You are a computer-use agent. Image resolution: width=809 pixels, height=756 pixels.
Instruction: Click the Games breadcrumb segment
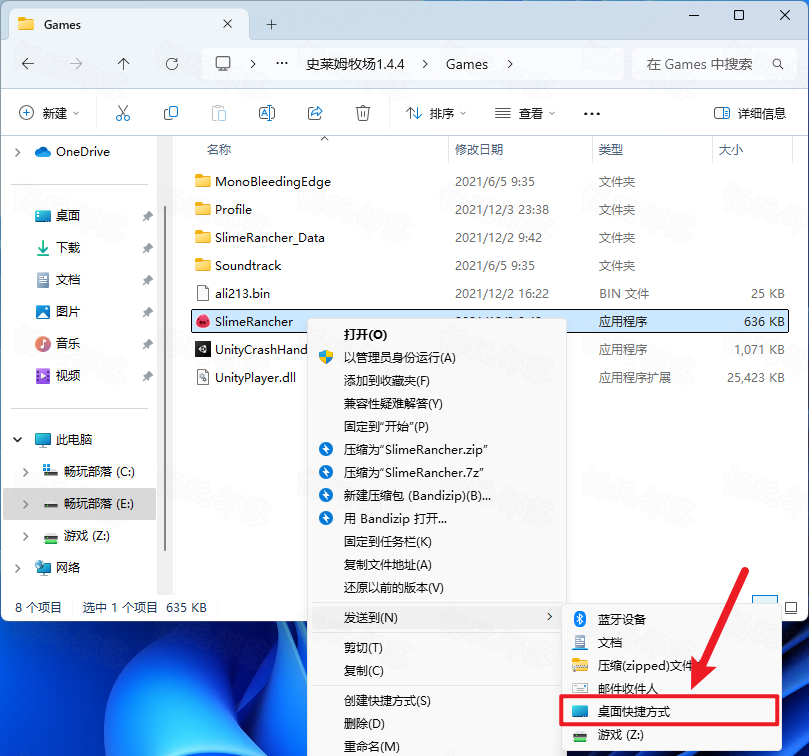(467, 64)
